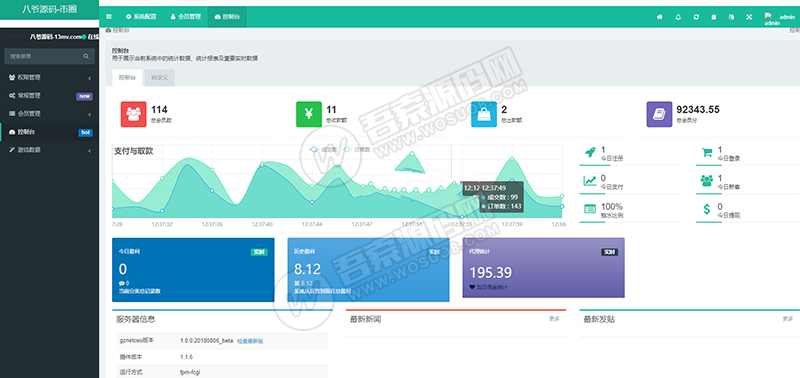
Task: Click 更多 link in 最新新闻 panel
Action: tap(554, 318)
